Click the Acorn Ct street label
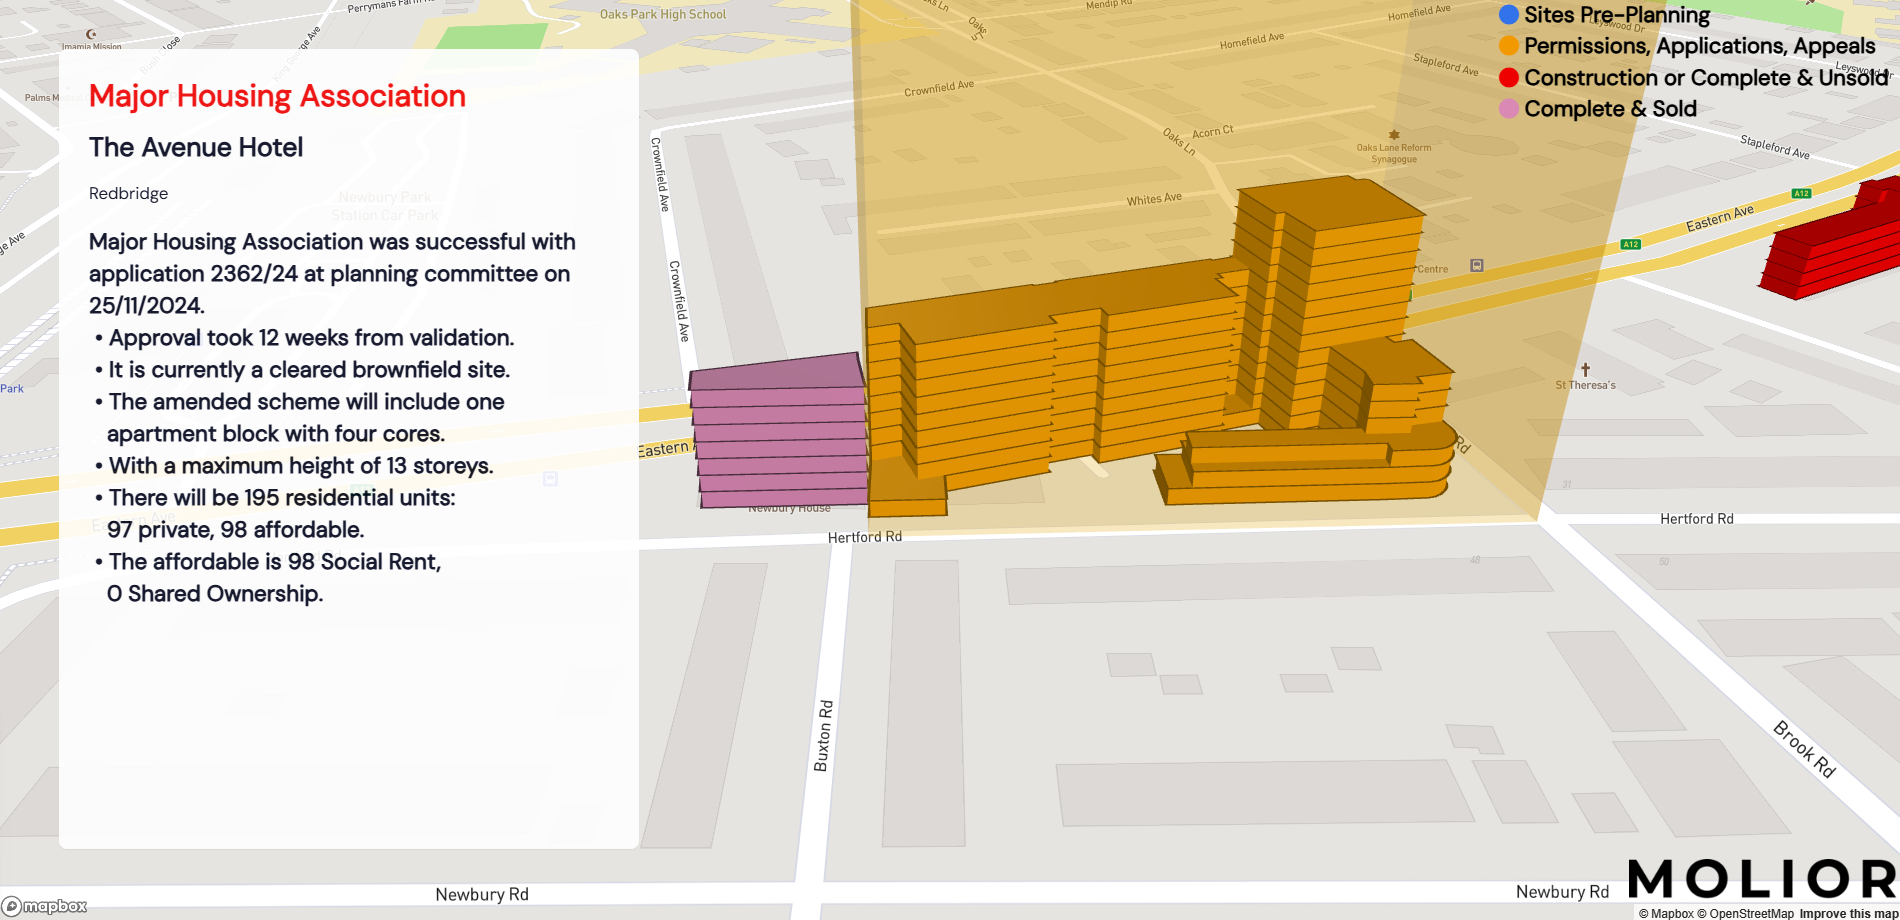The height and width of the screenshot is (920, 1900). [1213, 132]
